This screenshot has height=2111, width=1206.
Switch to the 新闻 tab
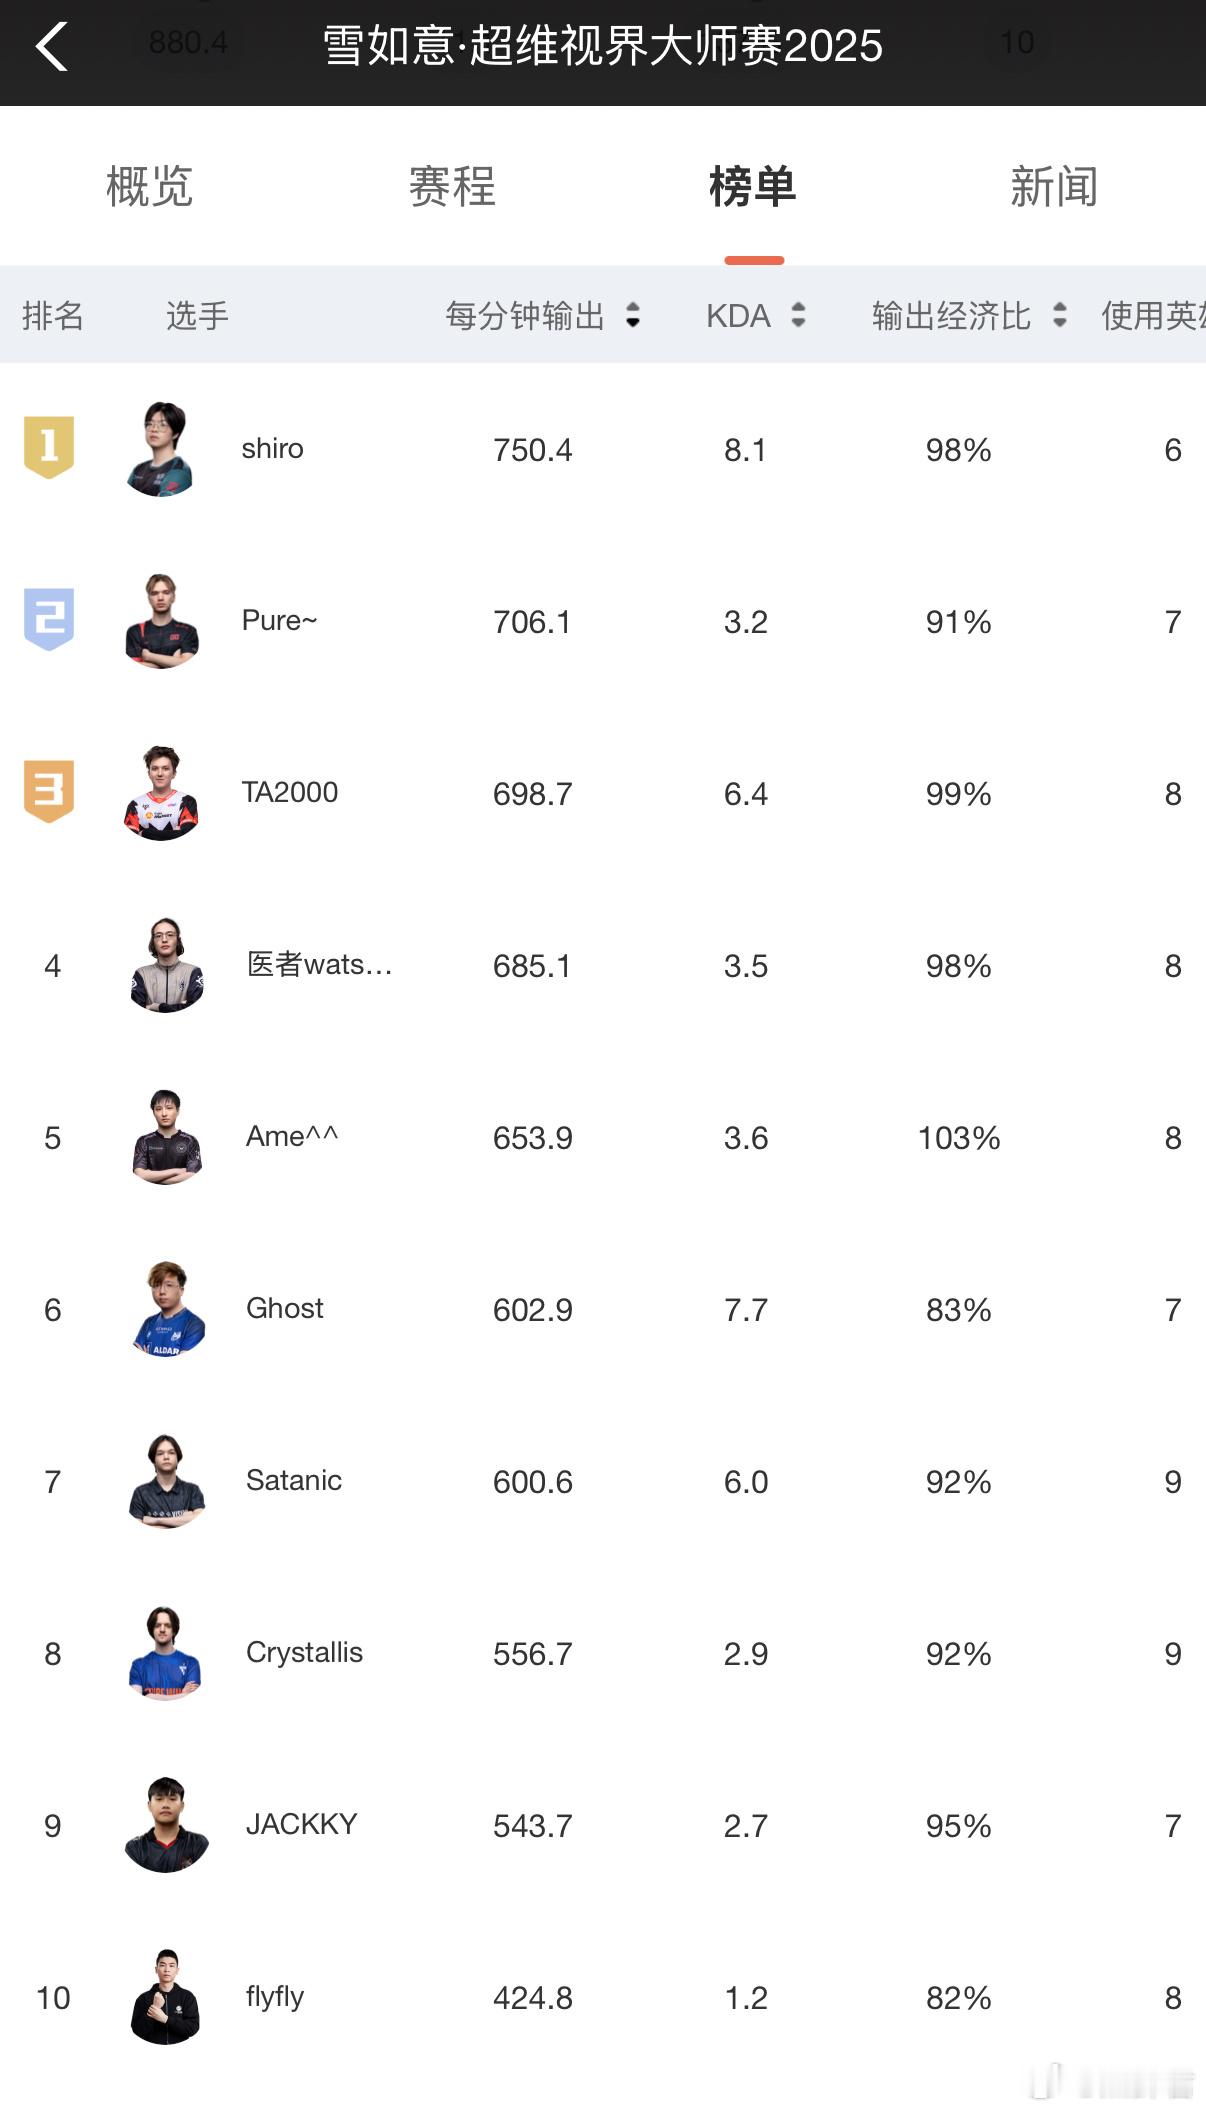1054,187
